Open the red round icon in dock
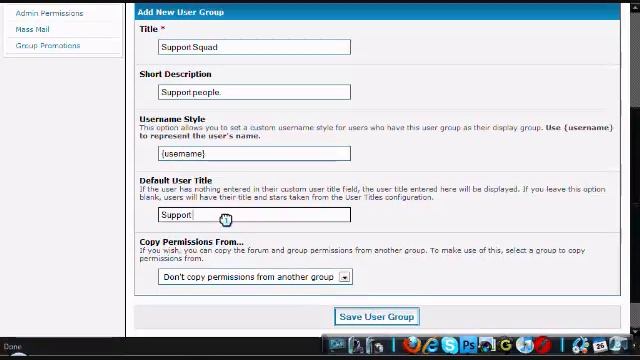This screenshot has height=360, width=640. point(543,345)
